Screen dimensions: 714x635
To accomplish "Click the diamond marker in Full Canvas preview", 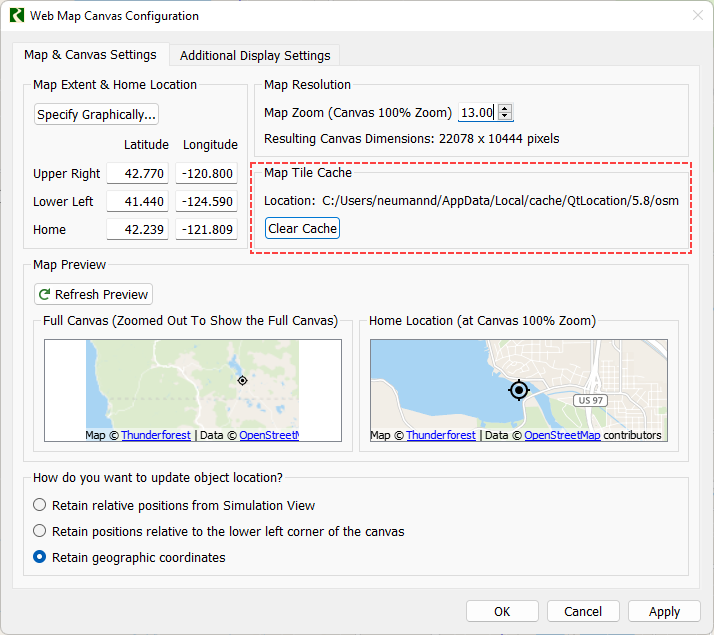I will coord(242,381).
